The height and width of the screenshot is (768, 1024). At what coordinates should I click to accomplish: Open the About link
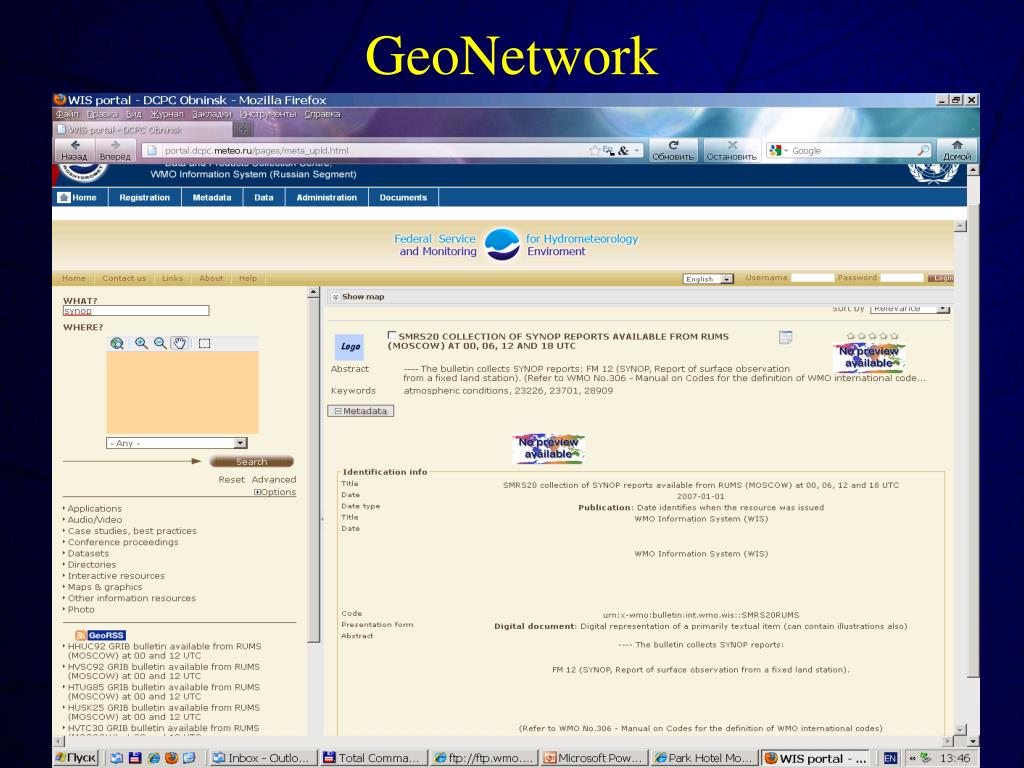click(211, 278)
